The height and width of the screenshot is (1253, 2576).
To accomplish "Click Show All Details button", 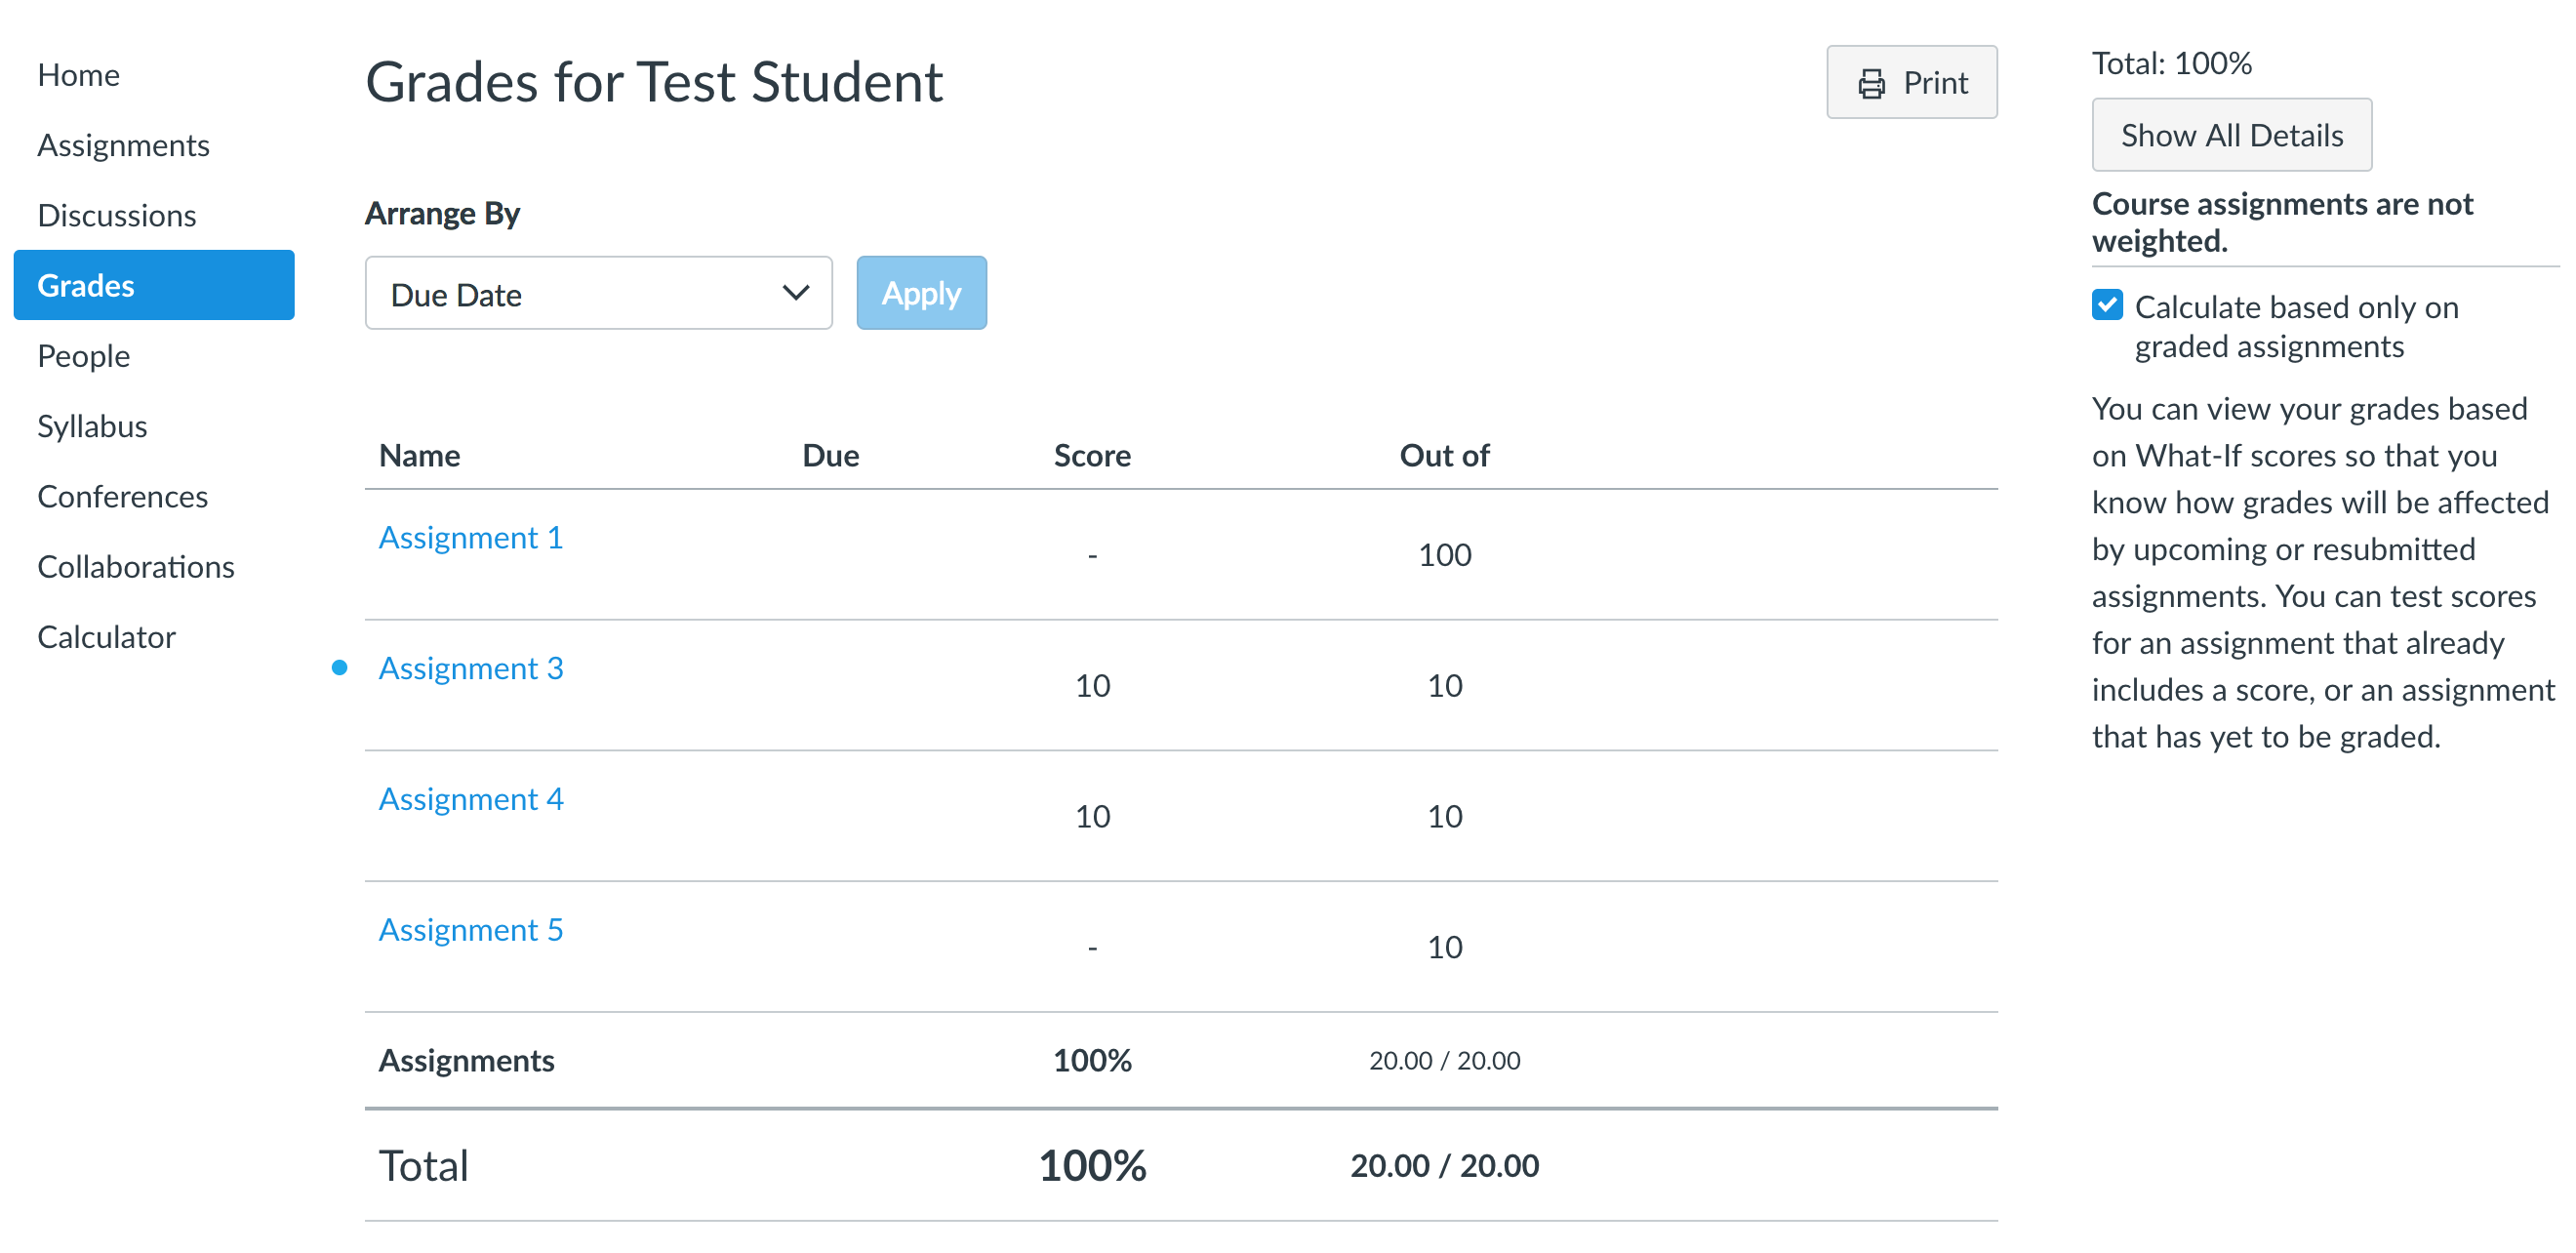I will [x=2231, y=135].
